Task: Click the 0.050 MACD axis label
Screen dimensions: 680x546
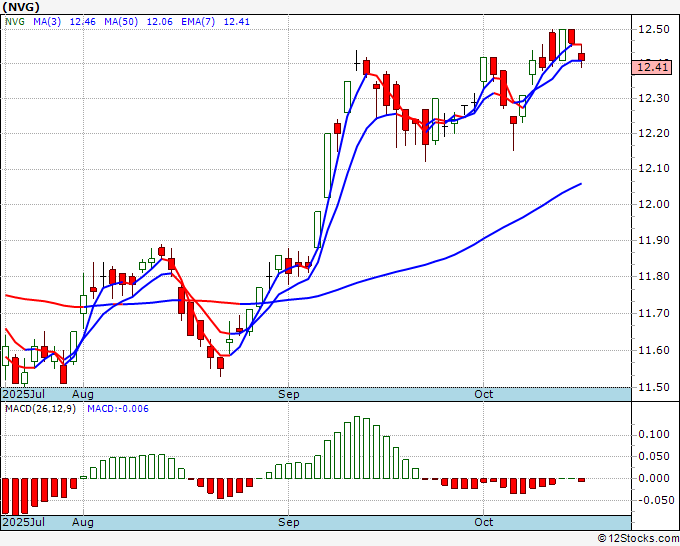Action: [653, 456]
